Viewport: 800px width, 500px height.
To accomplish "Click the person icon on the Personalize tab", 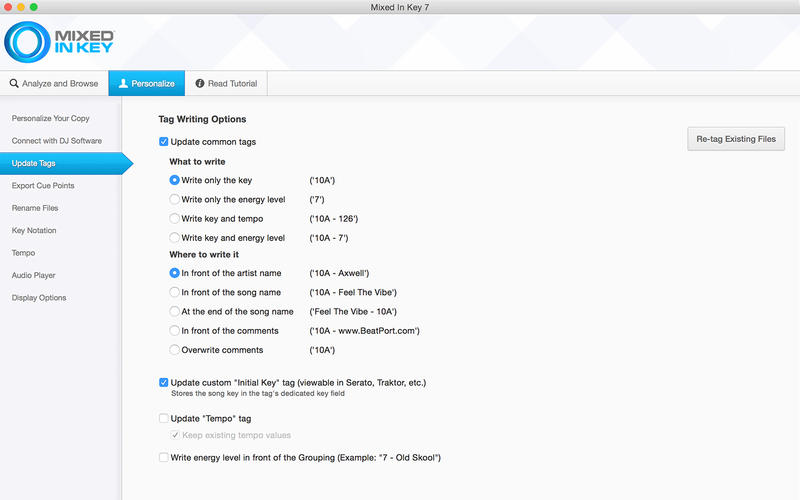I will [x=123, y=83].
